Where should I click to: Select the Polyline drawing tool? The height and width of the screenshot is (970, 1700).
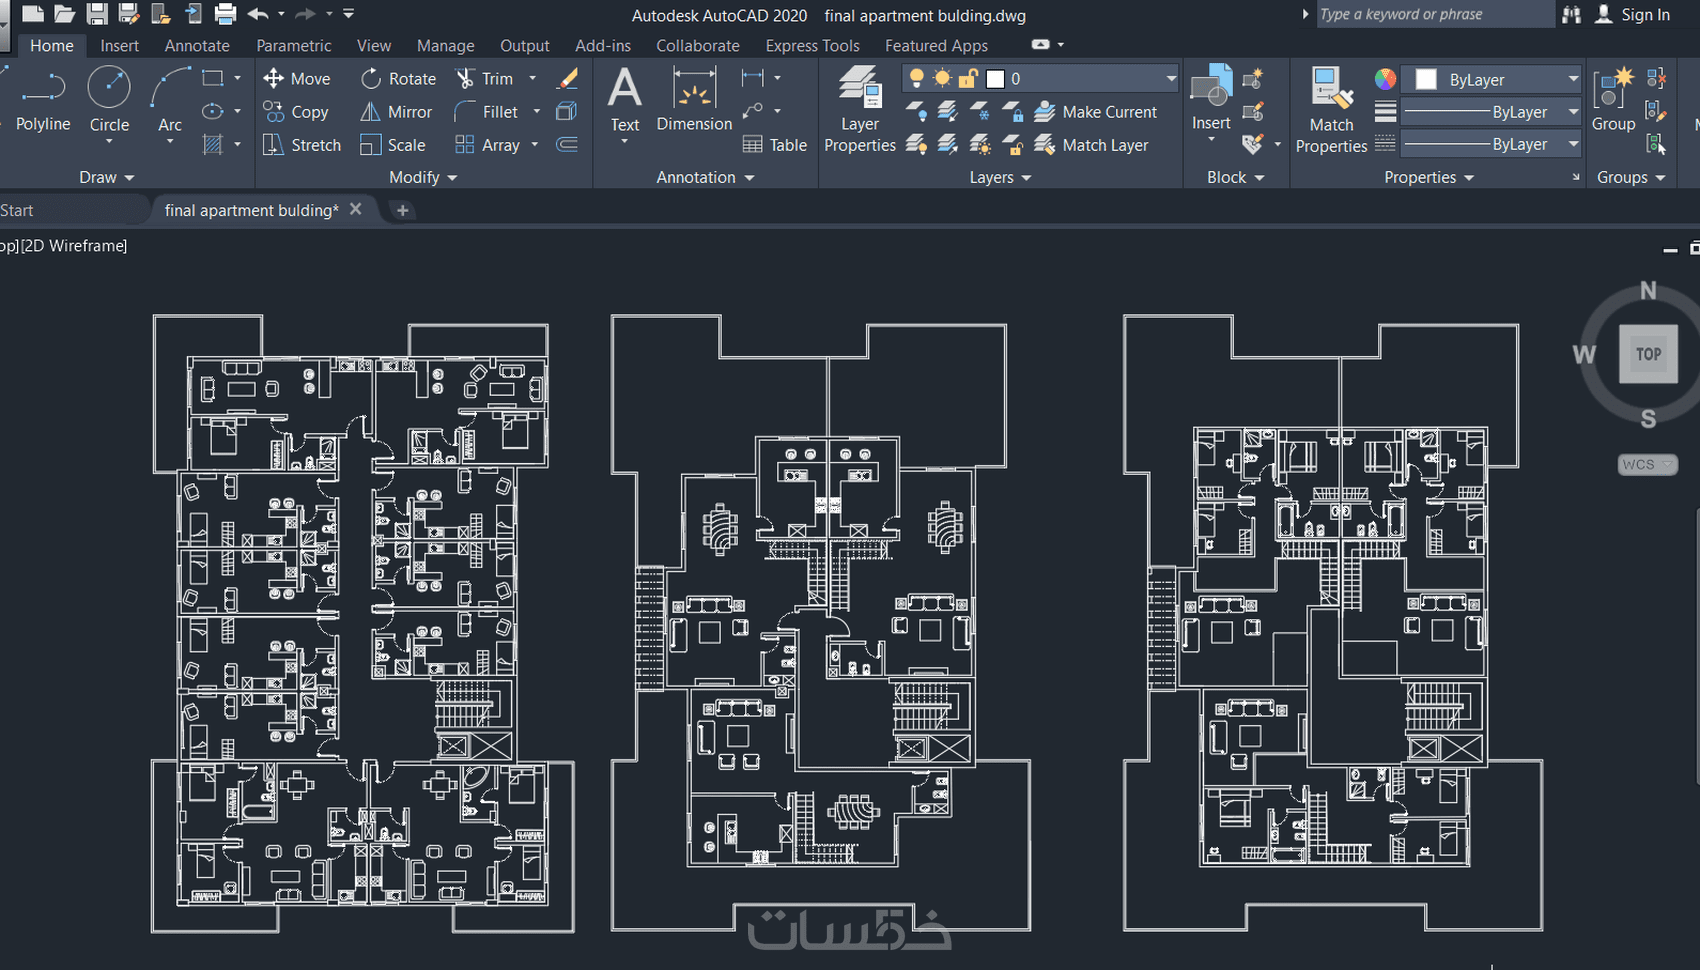[x=43, y=101]
